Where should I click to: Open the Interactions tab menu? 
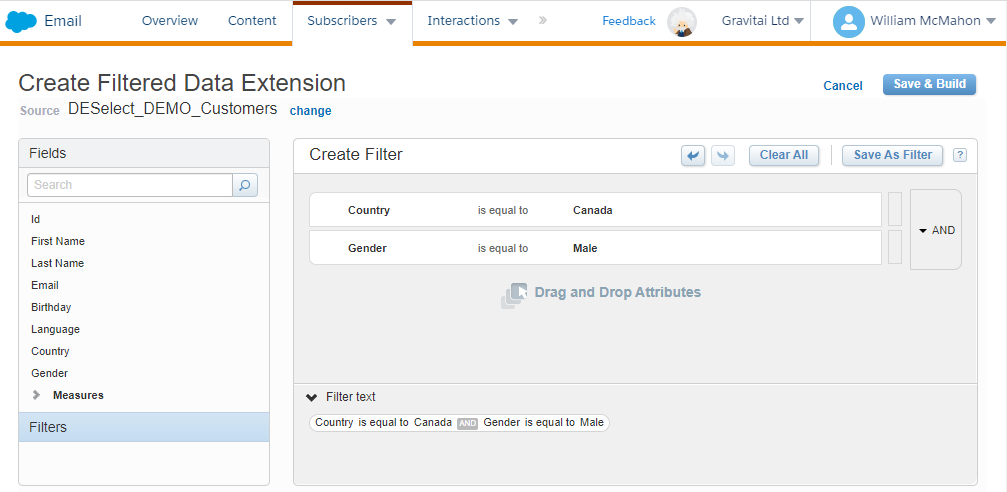[x=472, y=21]
